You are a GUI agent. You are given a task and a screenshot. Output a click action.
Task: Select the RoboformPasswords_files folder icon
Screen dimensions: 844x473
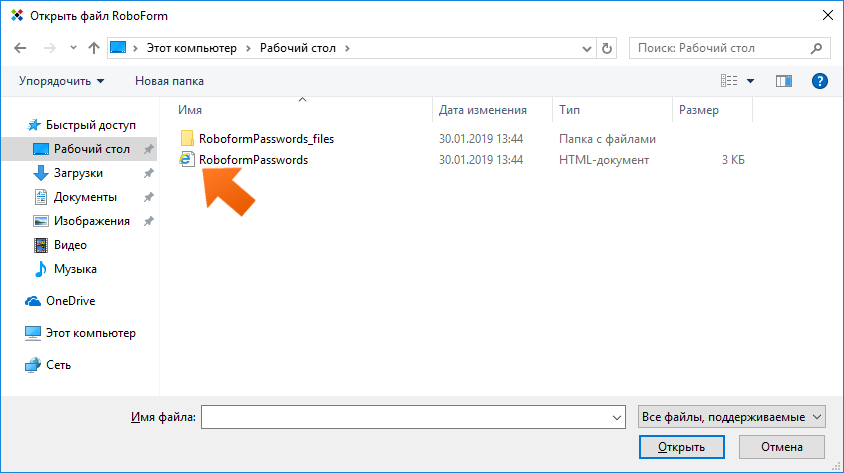[187, 138]
